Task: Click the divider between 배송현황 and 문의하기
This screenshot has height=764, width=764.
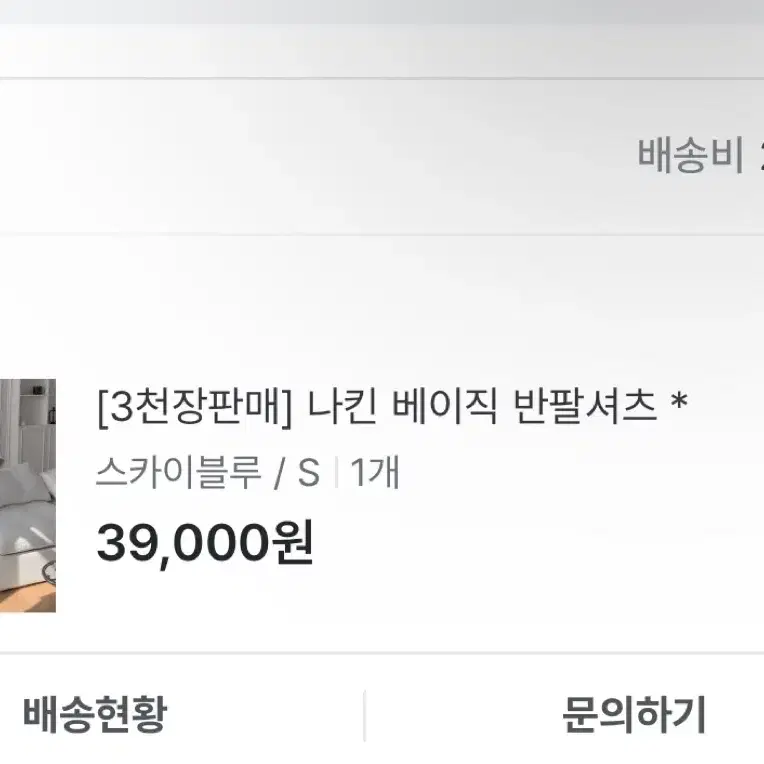Action: pyautogui.click(x=364, y=715)
